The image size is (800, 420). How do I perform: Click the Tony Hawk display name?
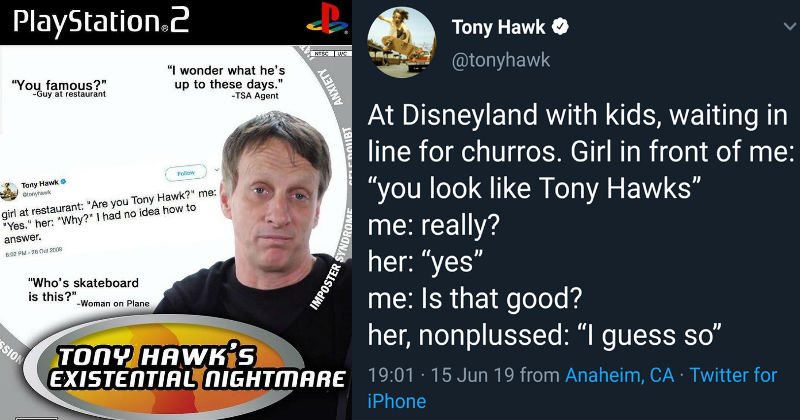click(498, 27)
